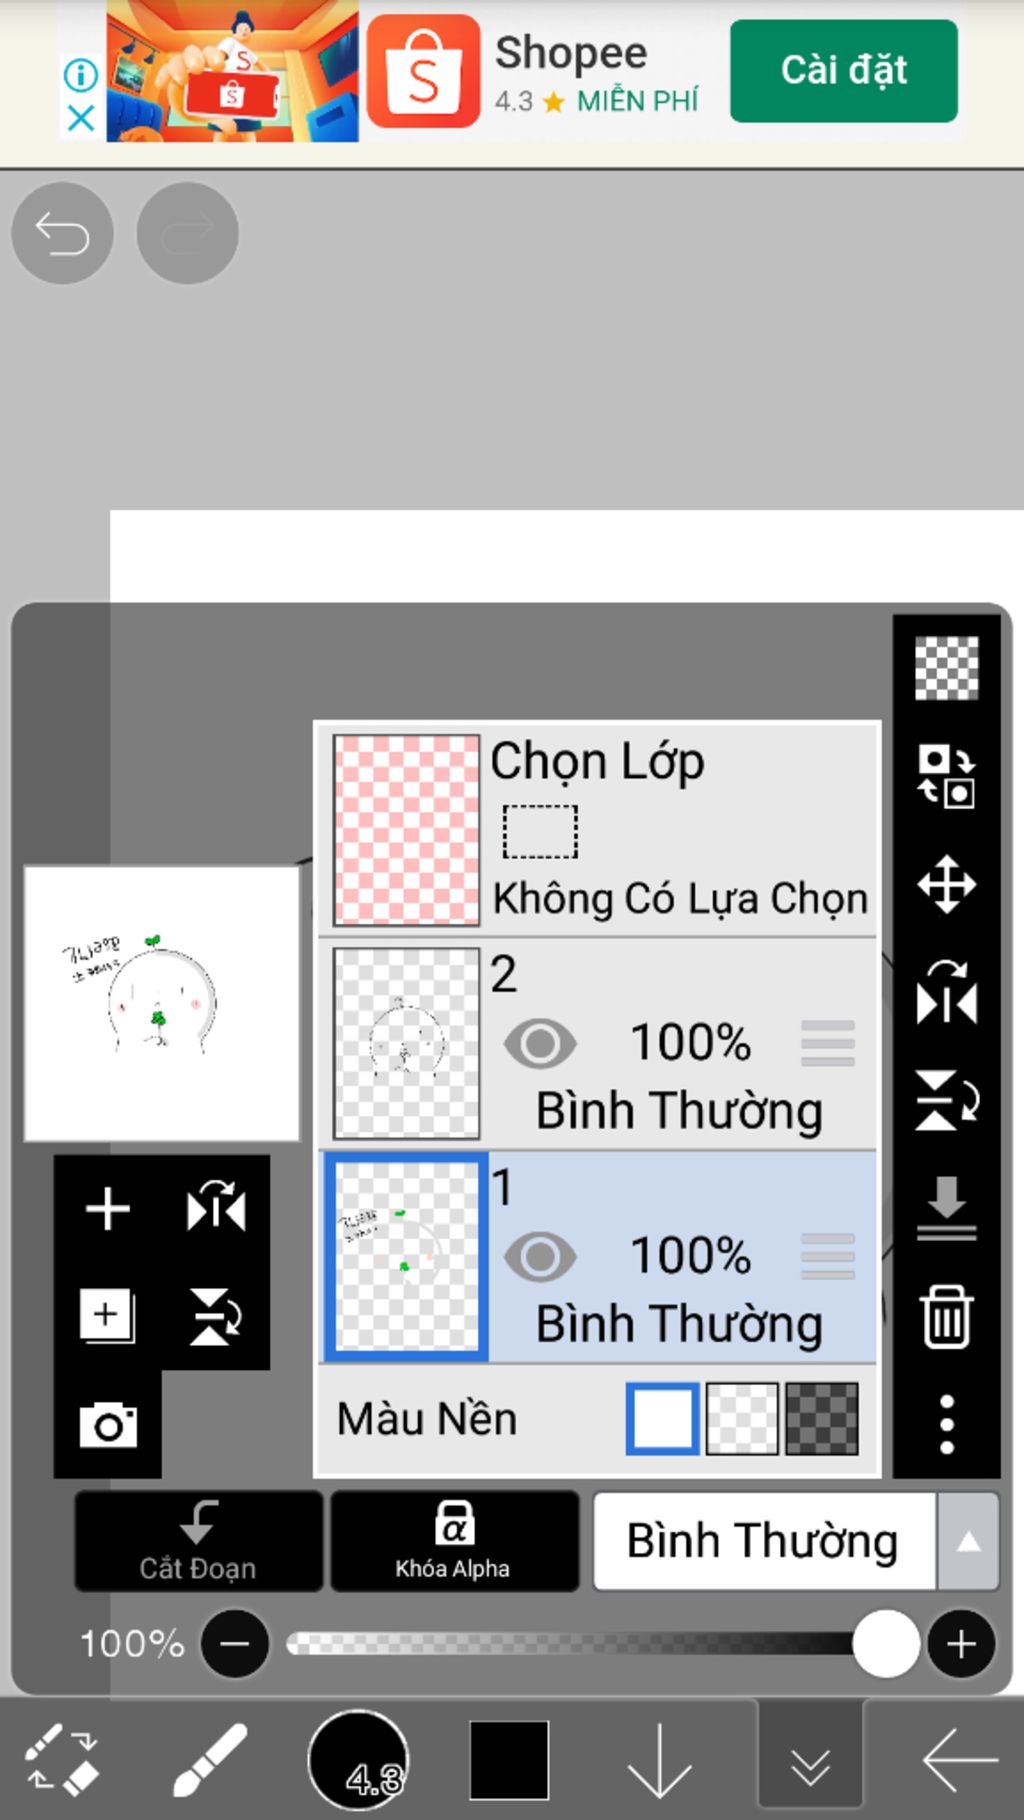Open the three-dot layer options menu

tap(946, 1424)
